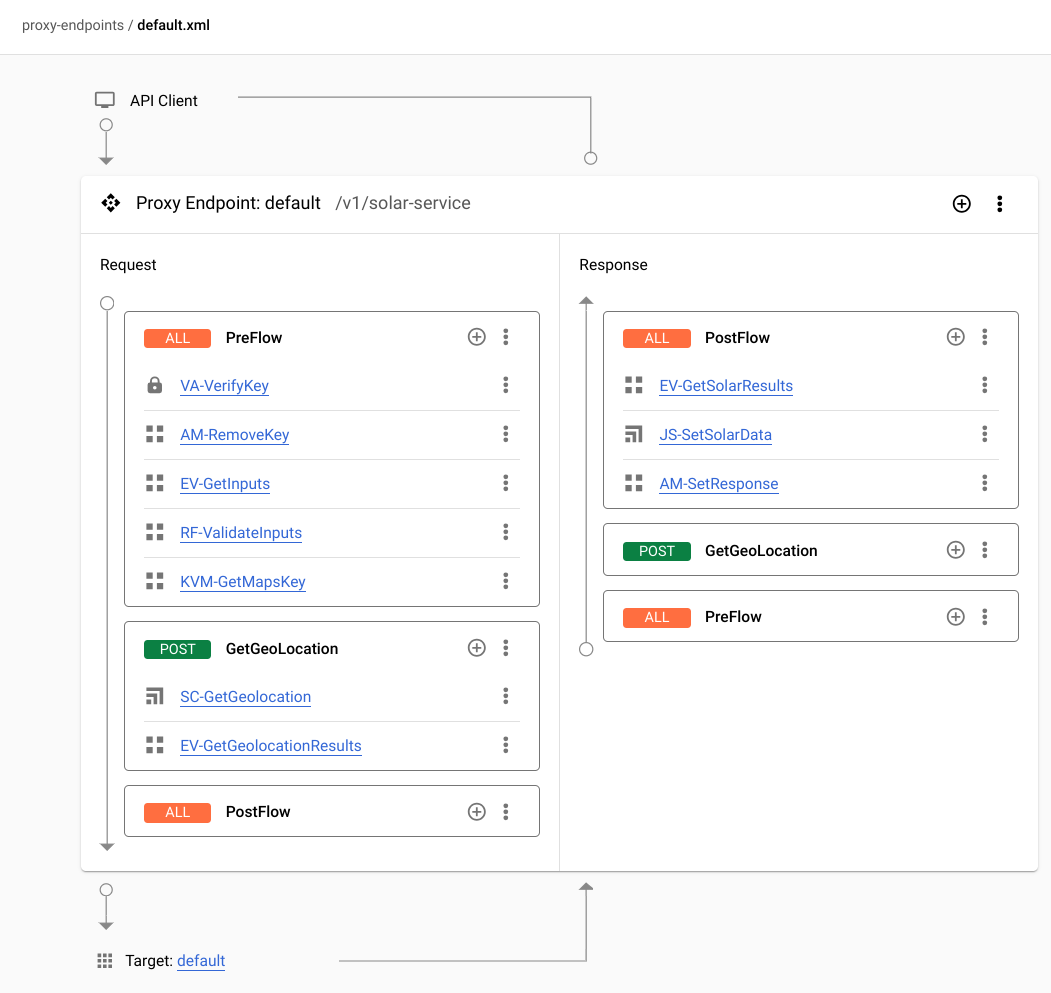Image resolution: width=1051 pixels, height=993 pixels.
Task: Open Request PostFlow options menu
Action: click(x=506, y=811)
